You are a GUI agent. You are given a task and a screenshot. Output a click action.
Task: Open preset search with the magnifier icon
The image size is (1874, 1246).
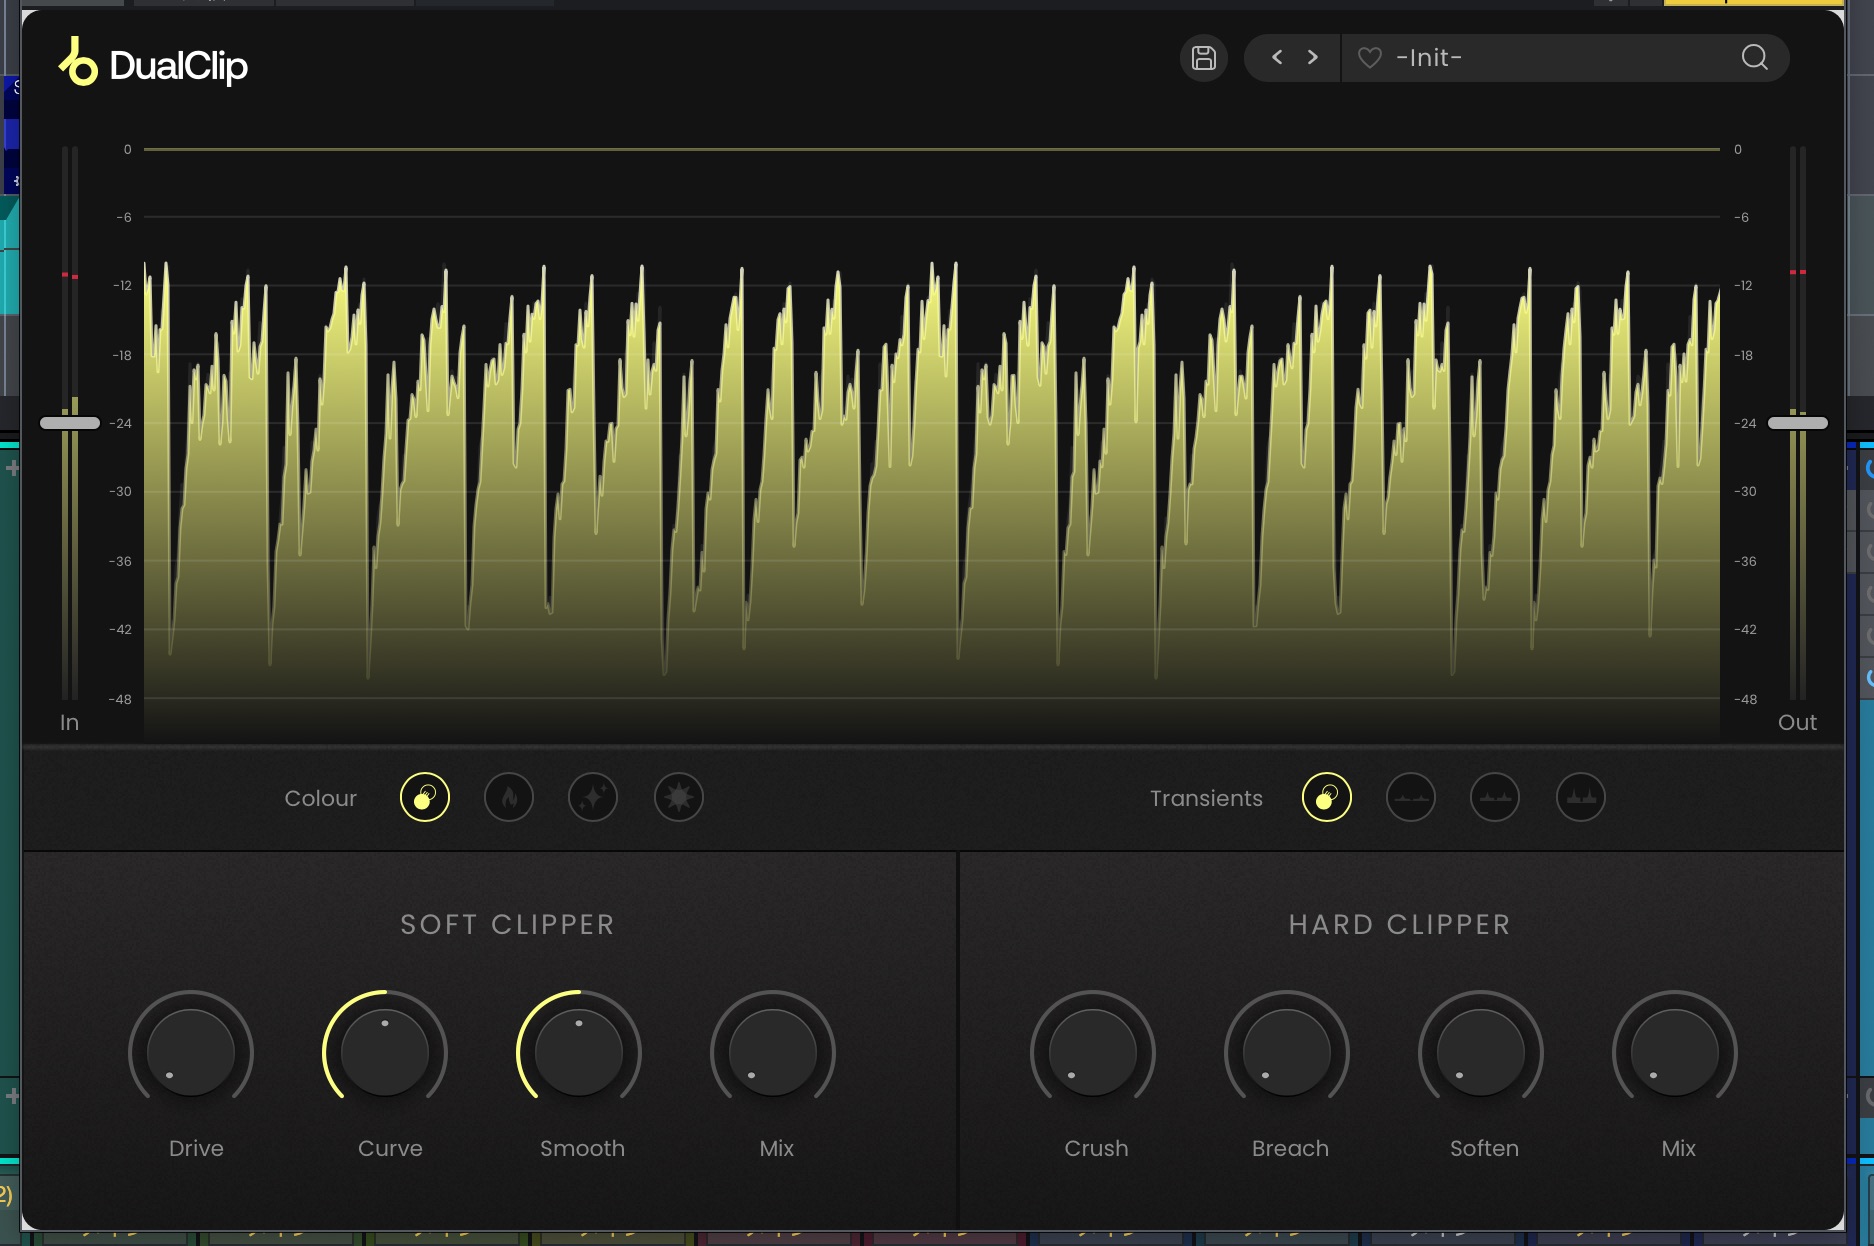click(x=1754, y=58)
